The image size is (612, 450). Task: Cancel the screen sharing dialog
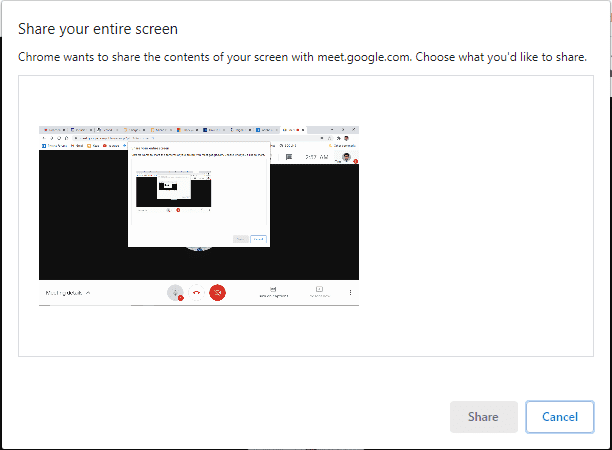(559, 417)
